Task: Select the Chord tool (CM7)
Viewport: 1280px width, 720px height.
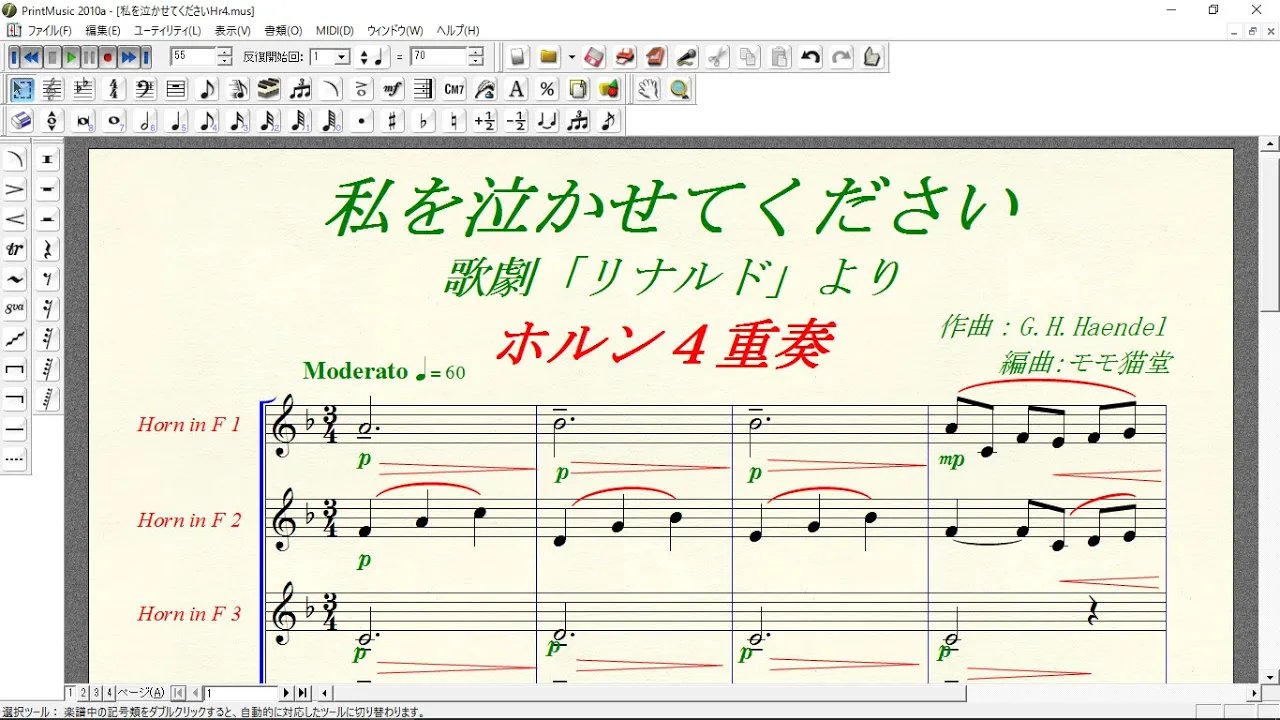Action: click(455, 89)
